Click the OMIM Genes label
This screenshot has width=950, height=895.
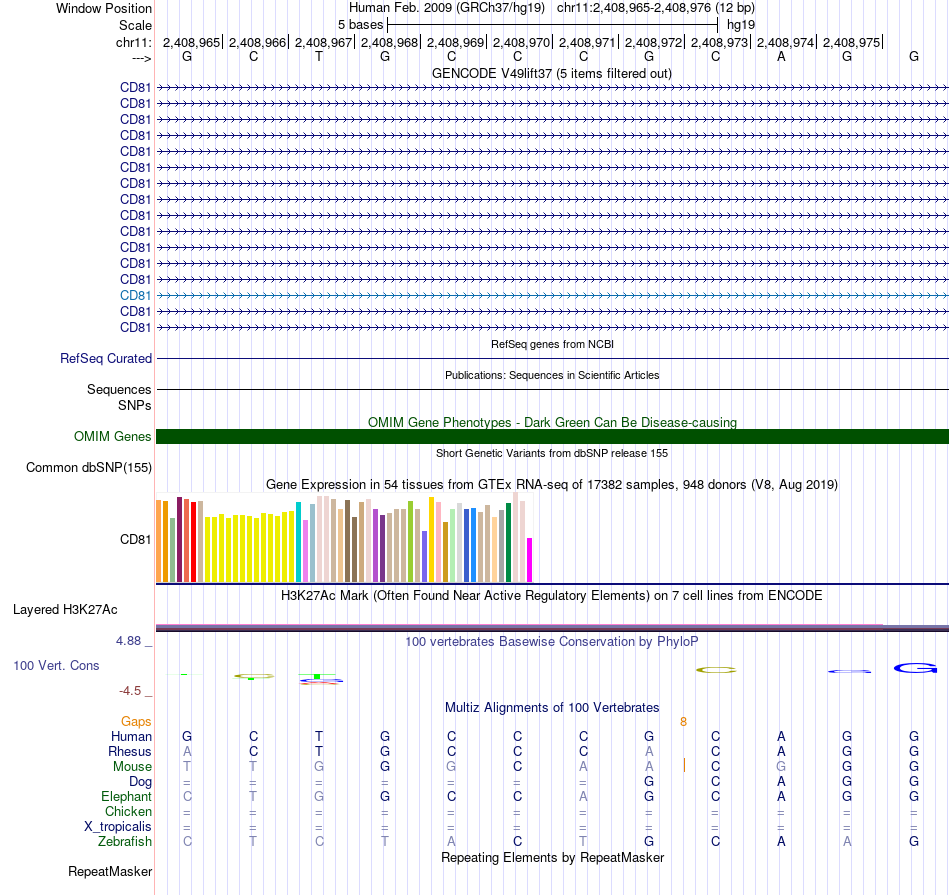pos(112,436)
